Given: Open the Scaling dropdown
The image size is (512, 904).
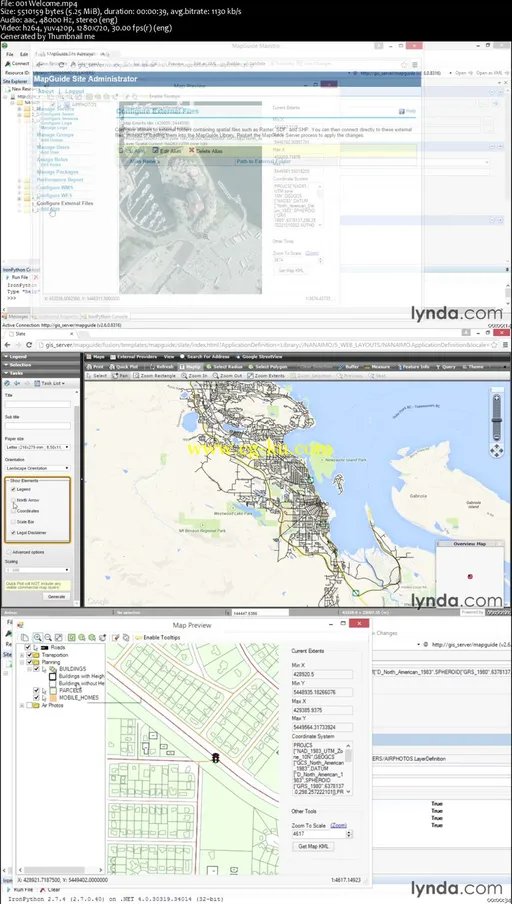Looking at the screenshot, I should pos(37,570).
